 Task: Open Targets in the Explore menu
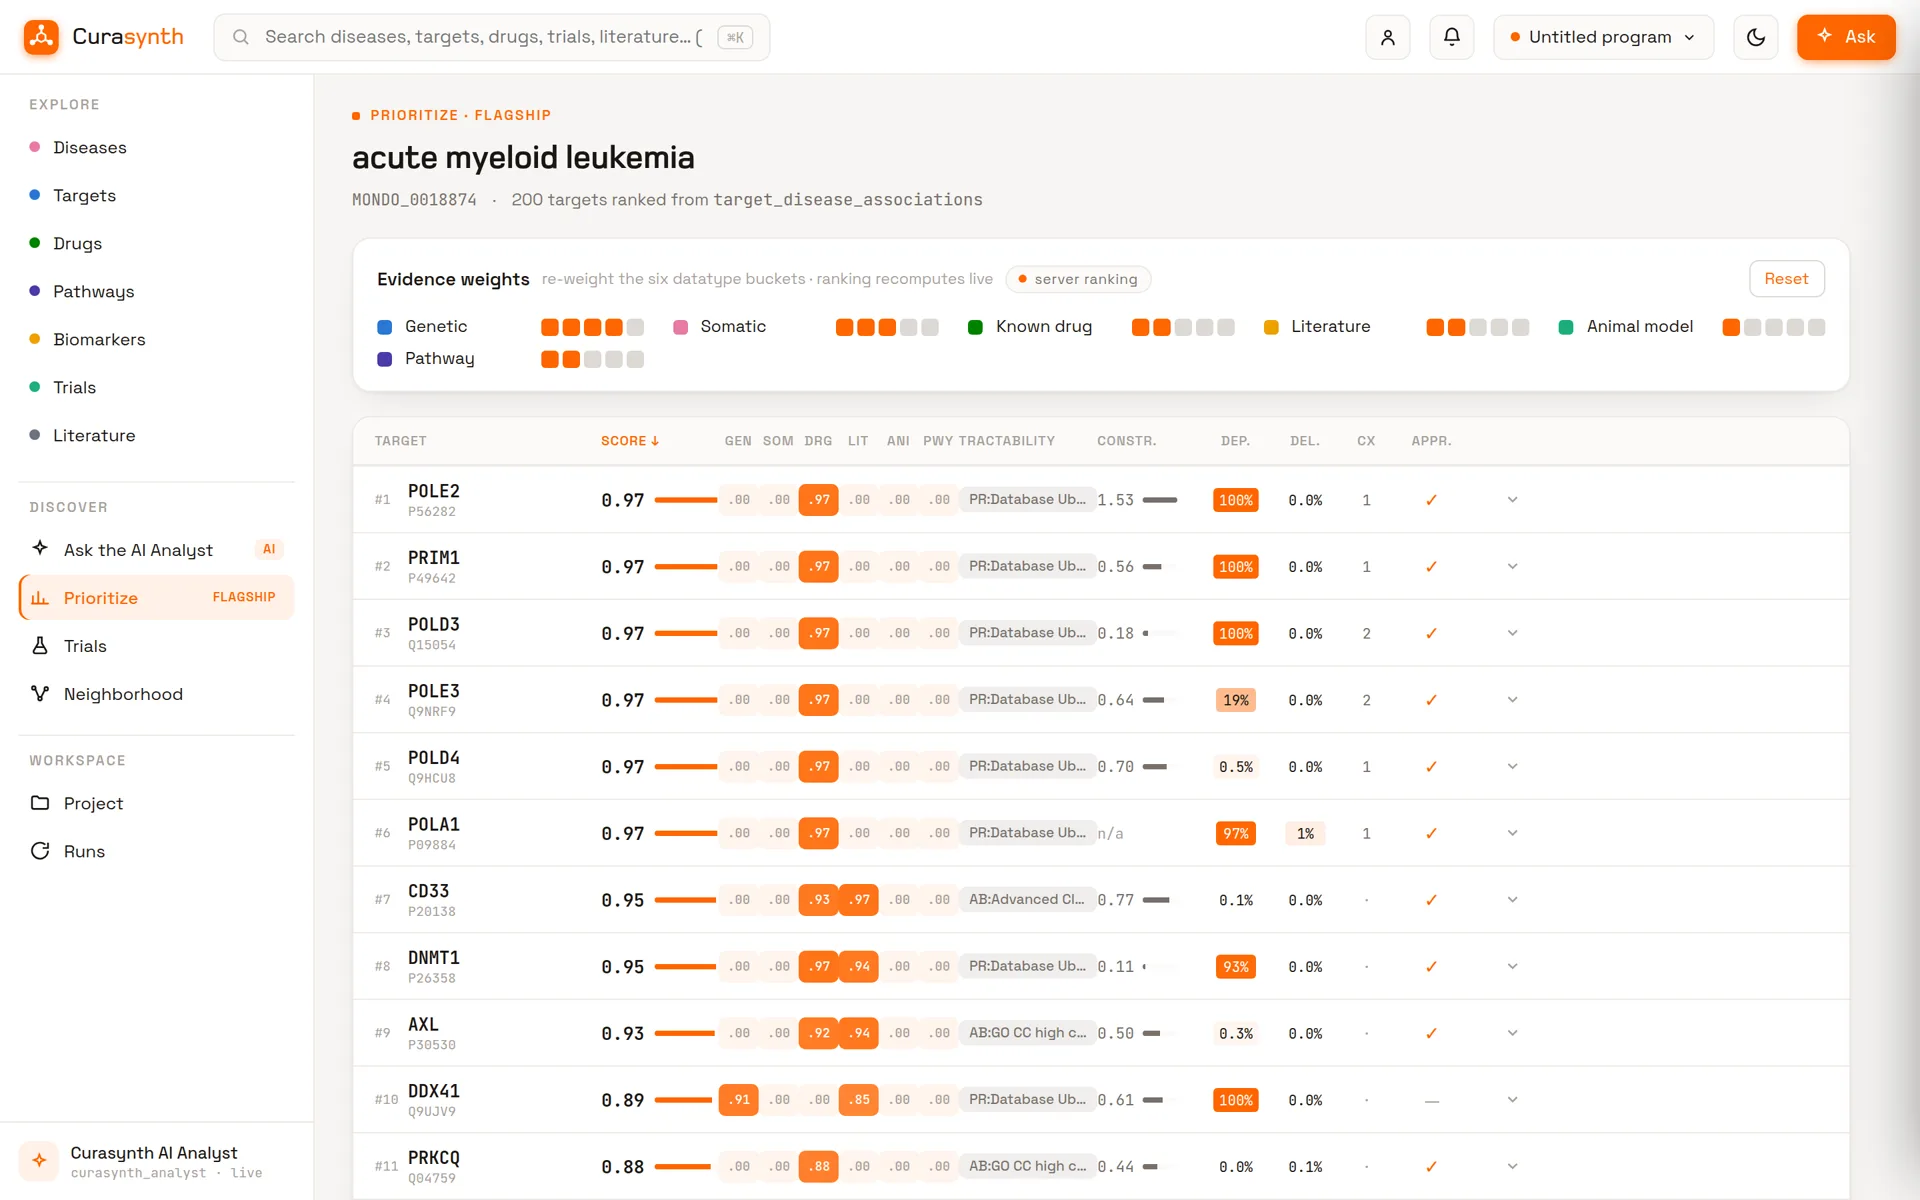click(157, 195)
